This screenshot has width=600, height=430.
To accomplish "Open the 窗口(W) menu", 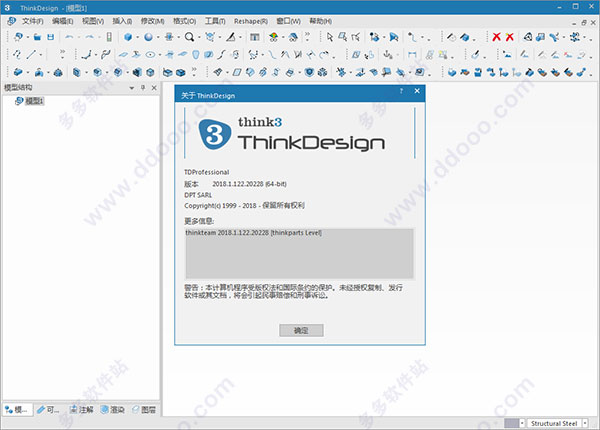I will tap(289, 21).
